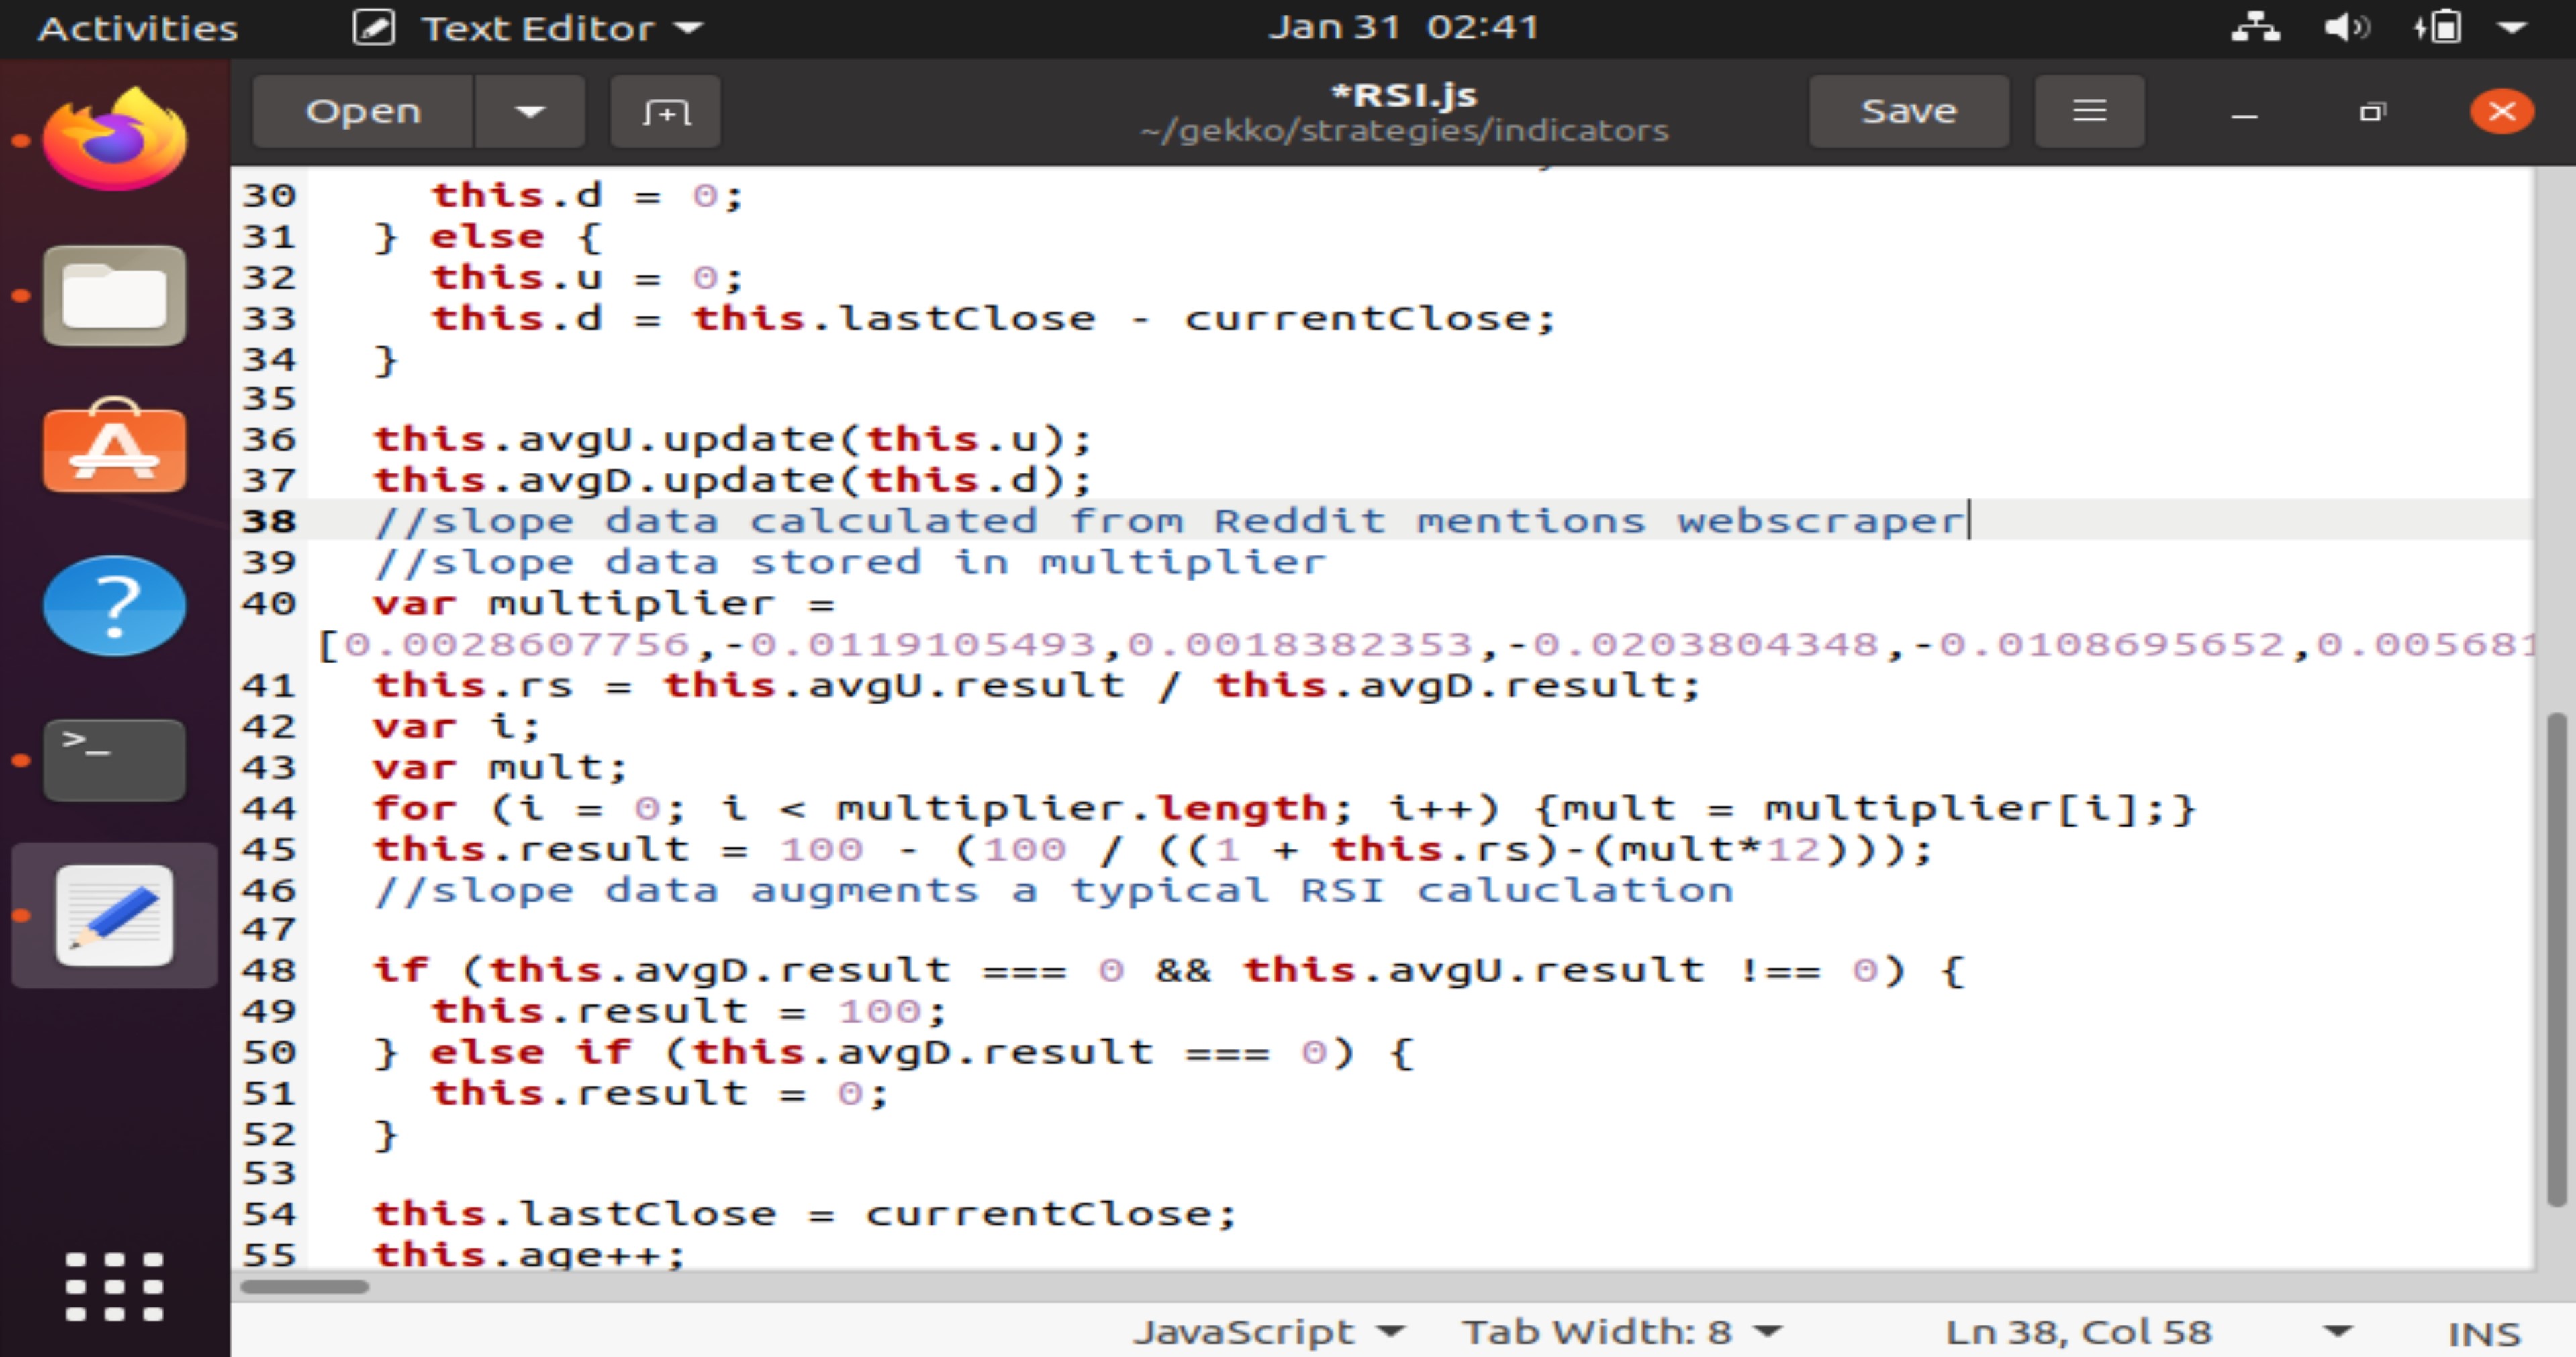Click the network icon in top bar
The width and height of the screenshot is (2576, 1357).
(x=2255, y=27)
